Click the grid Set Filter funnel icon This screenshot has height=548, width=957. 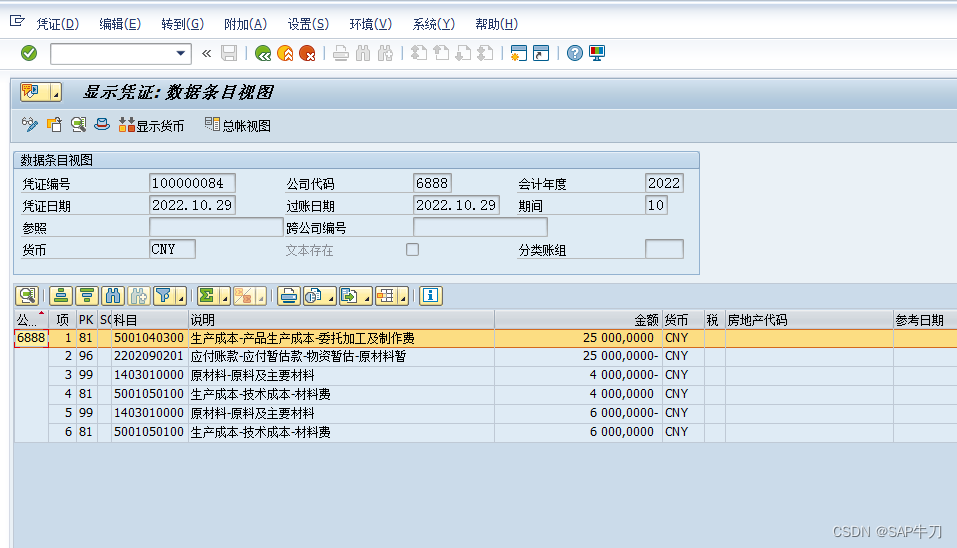click(164, 296)
